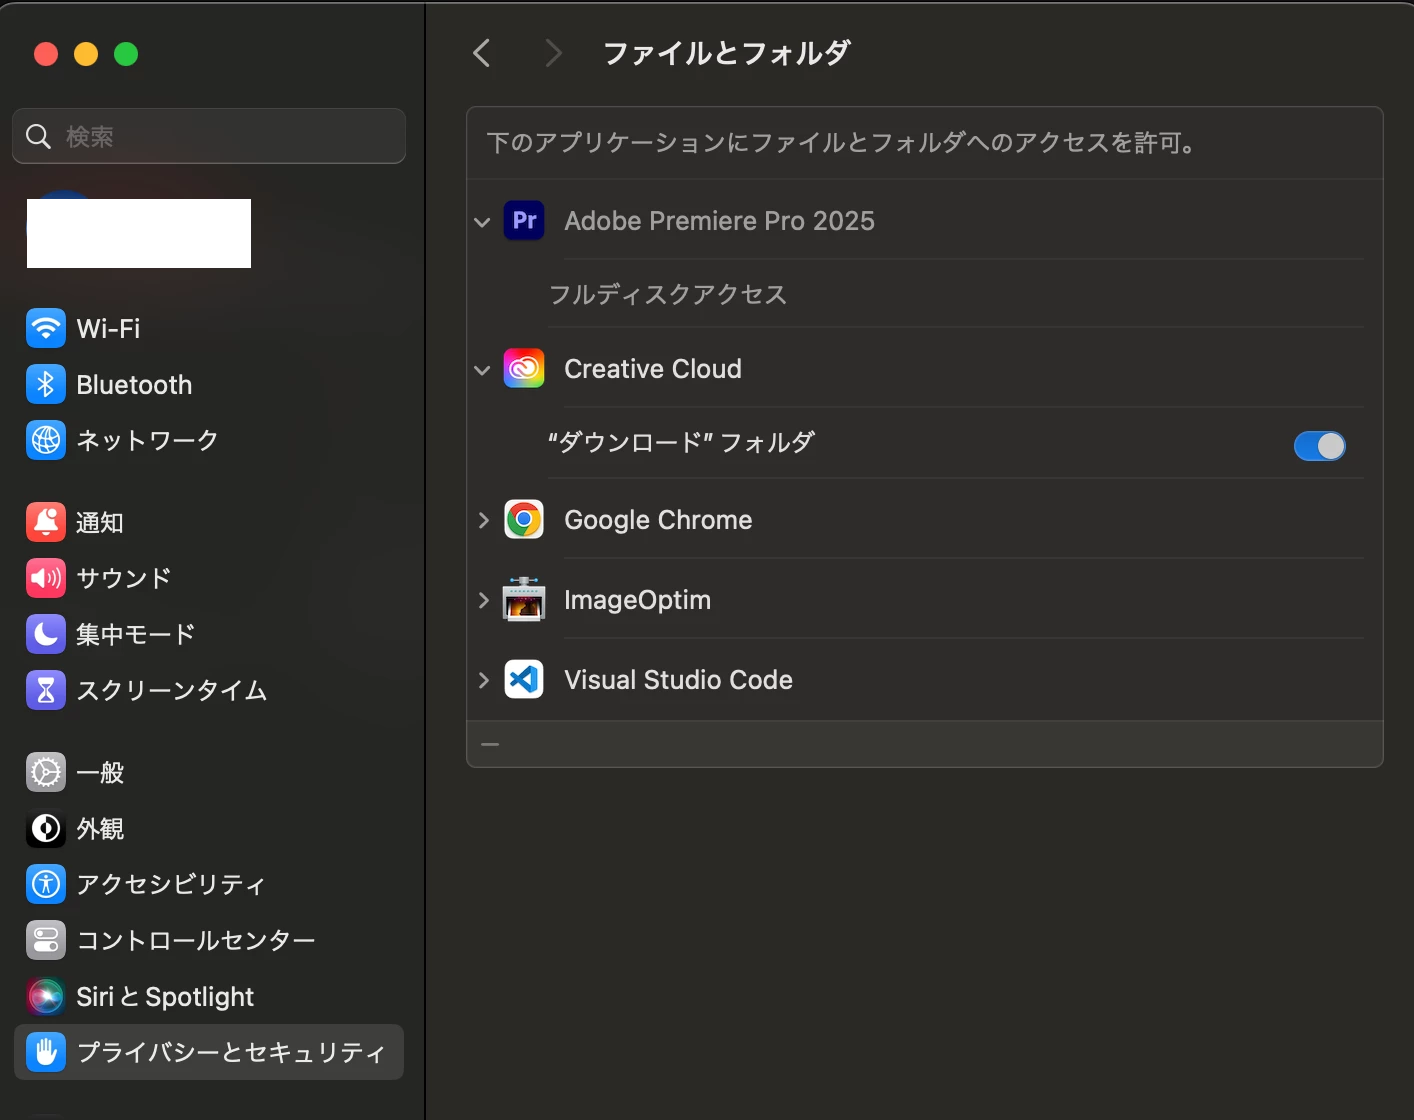Open the Wi-Fi settings pane

[x=209, y=328]
